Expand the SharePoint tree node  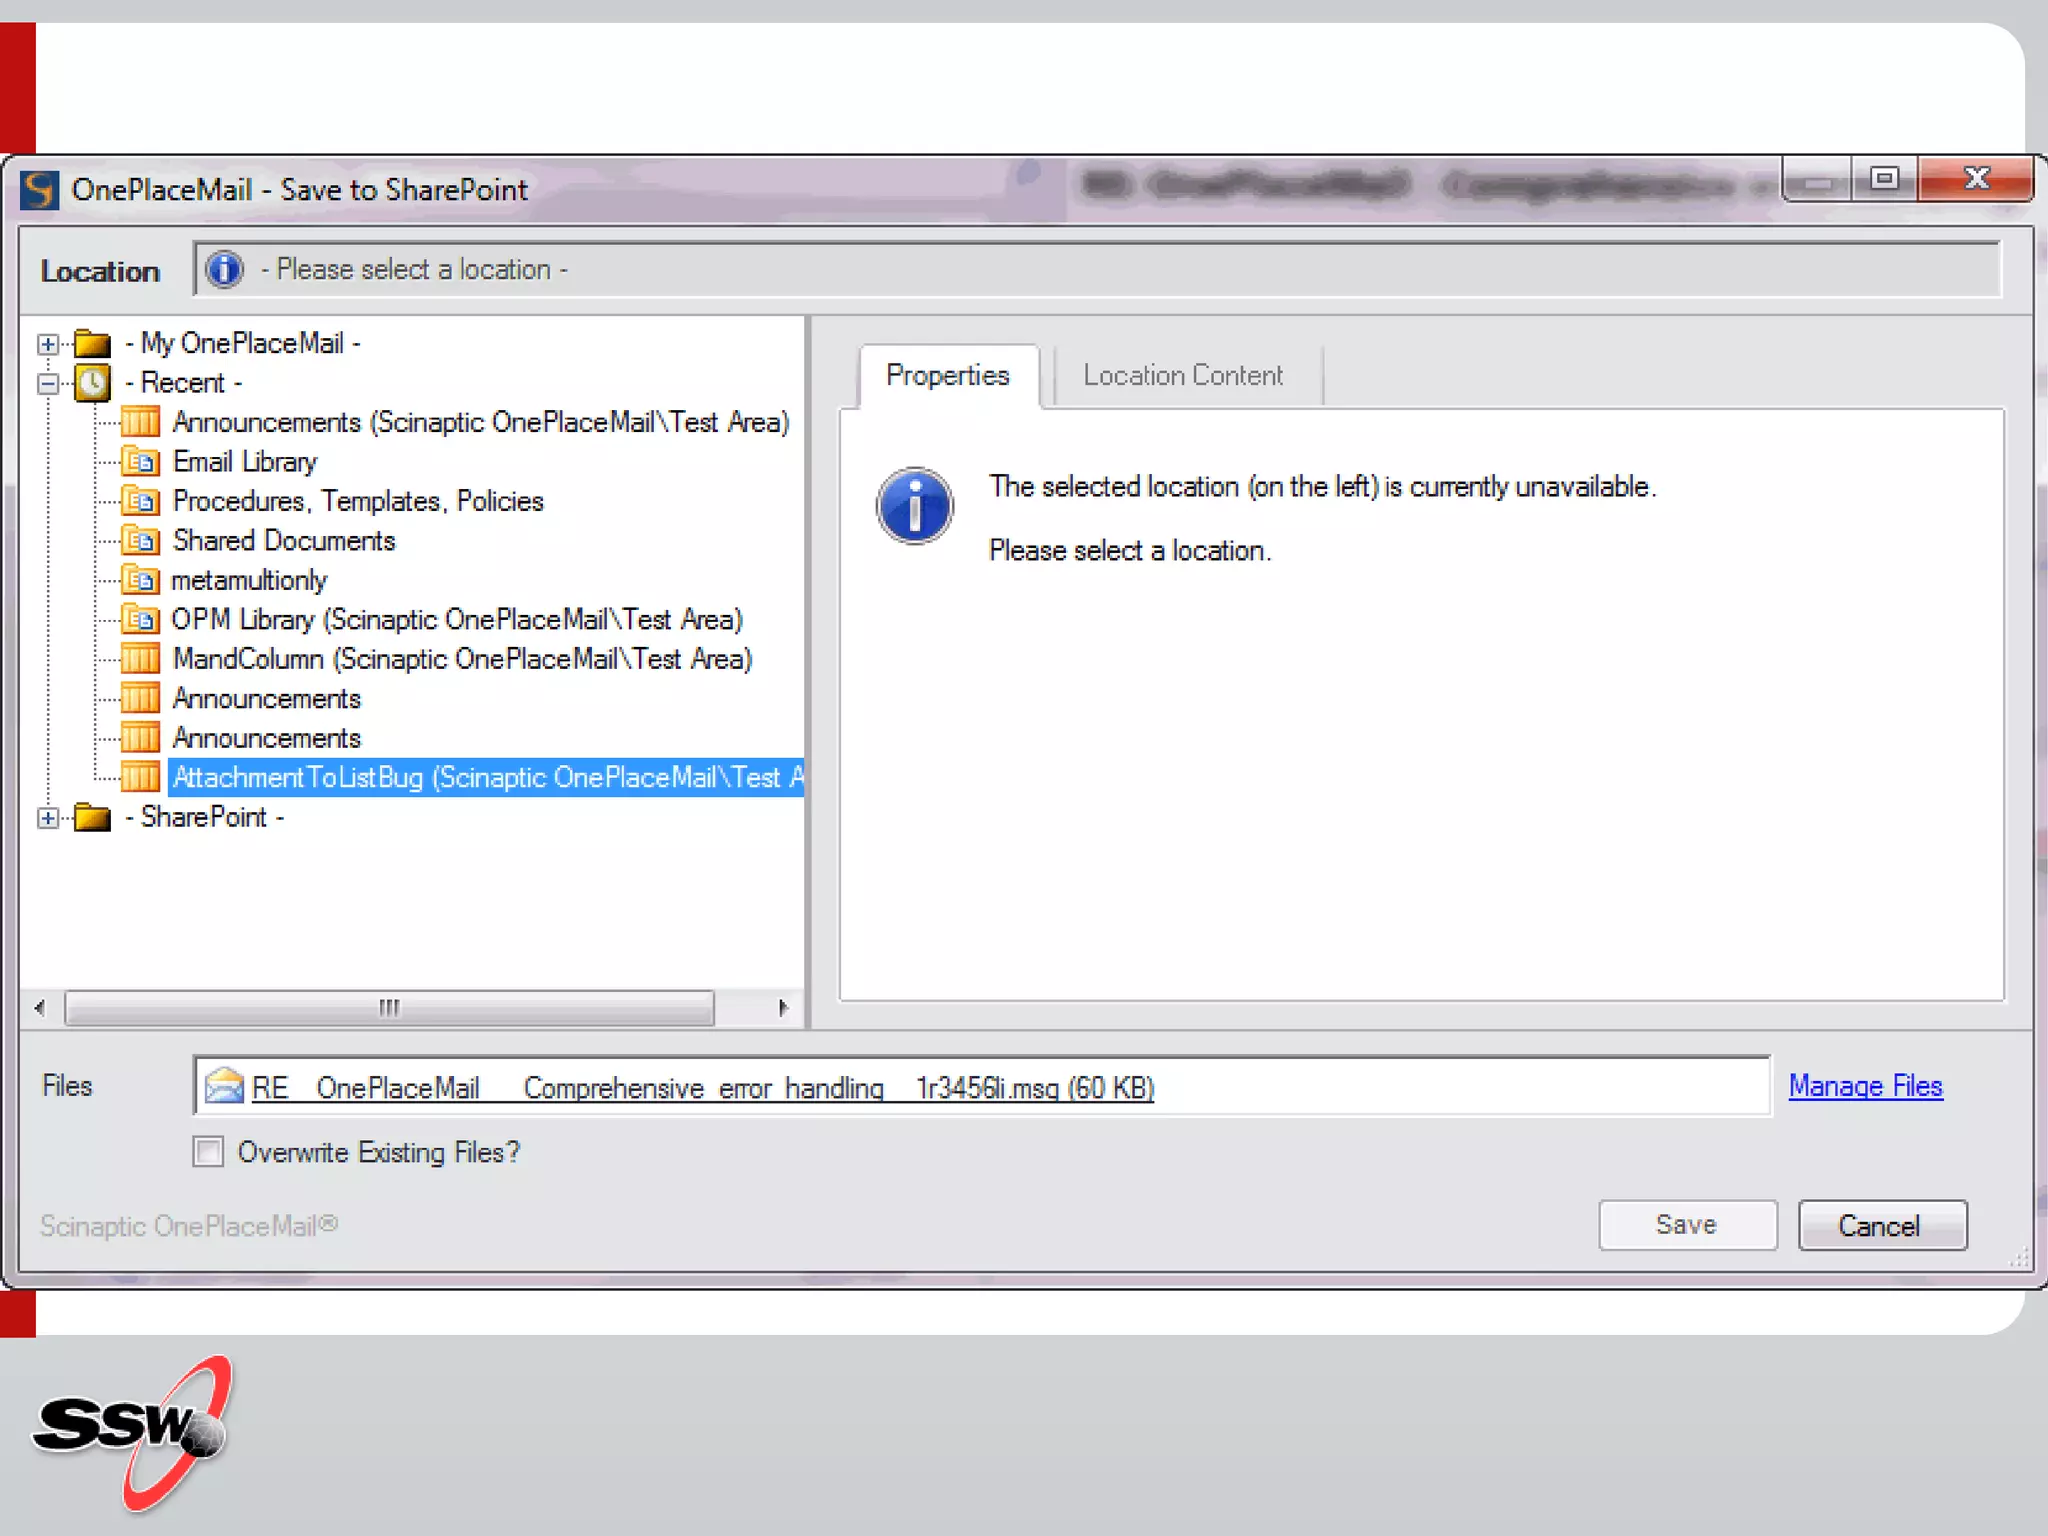[x=47, y=818]
